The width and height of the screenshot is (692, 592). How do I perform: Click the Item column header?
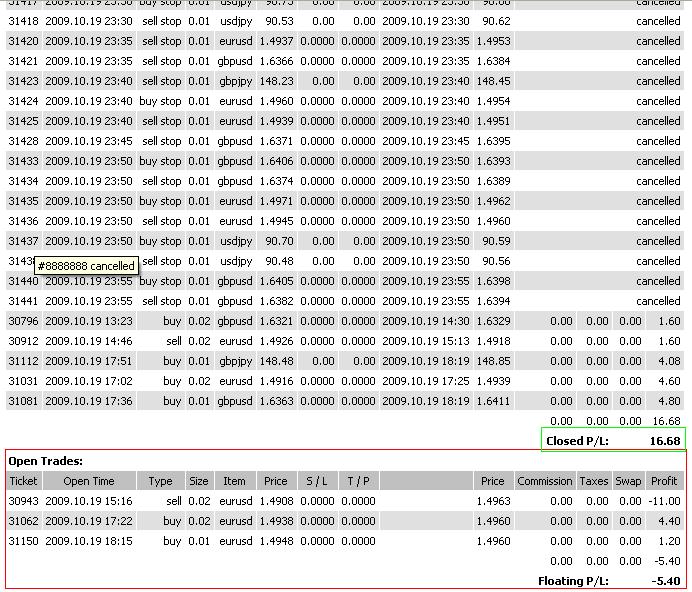click(x=234, y=481)
